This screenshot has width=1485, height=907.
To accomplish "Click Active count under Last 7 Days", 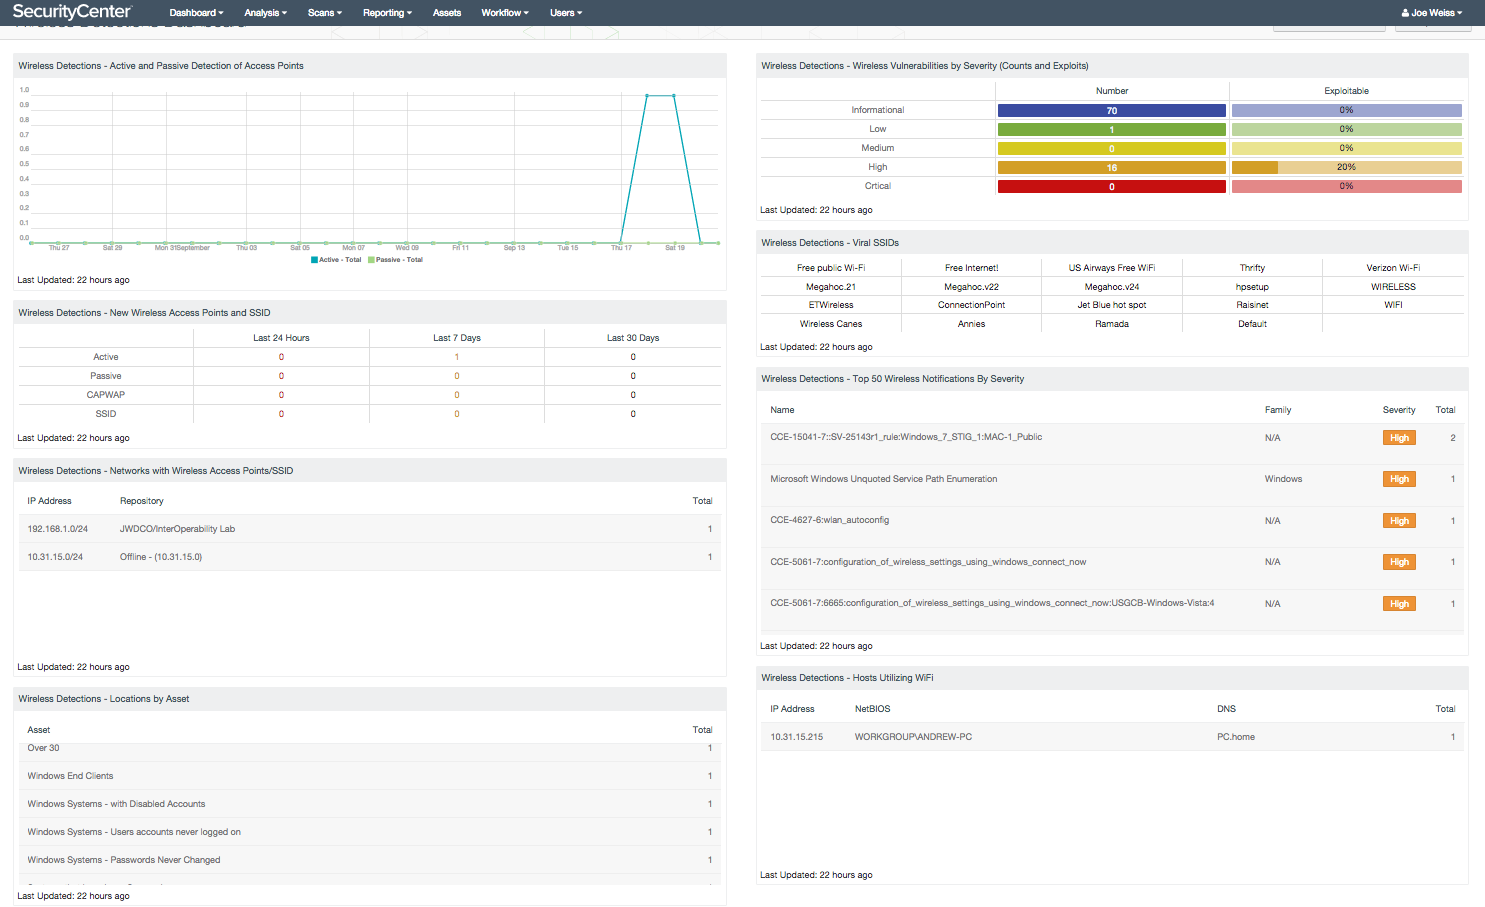I will pos(457,357).
